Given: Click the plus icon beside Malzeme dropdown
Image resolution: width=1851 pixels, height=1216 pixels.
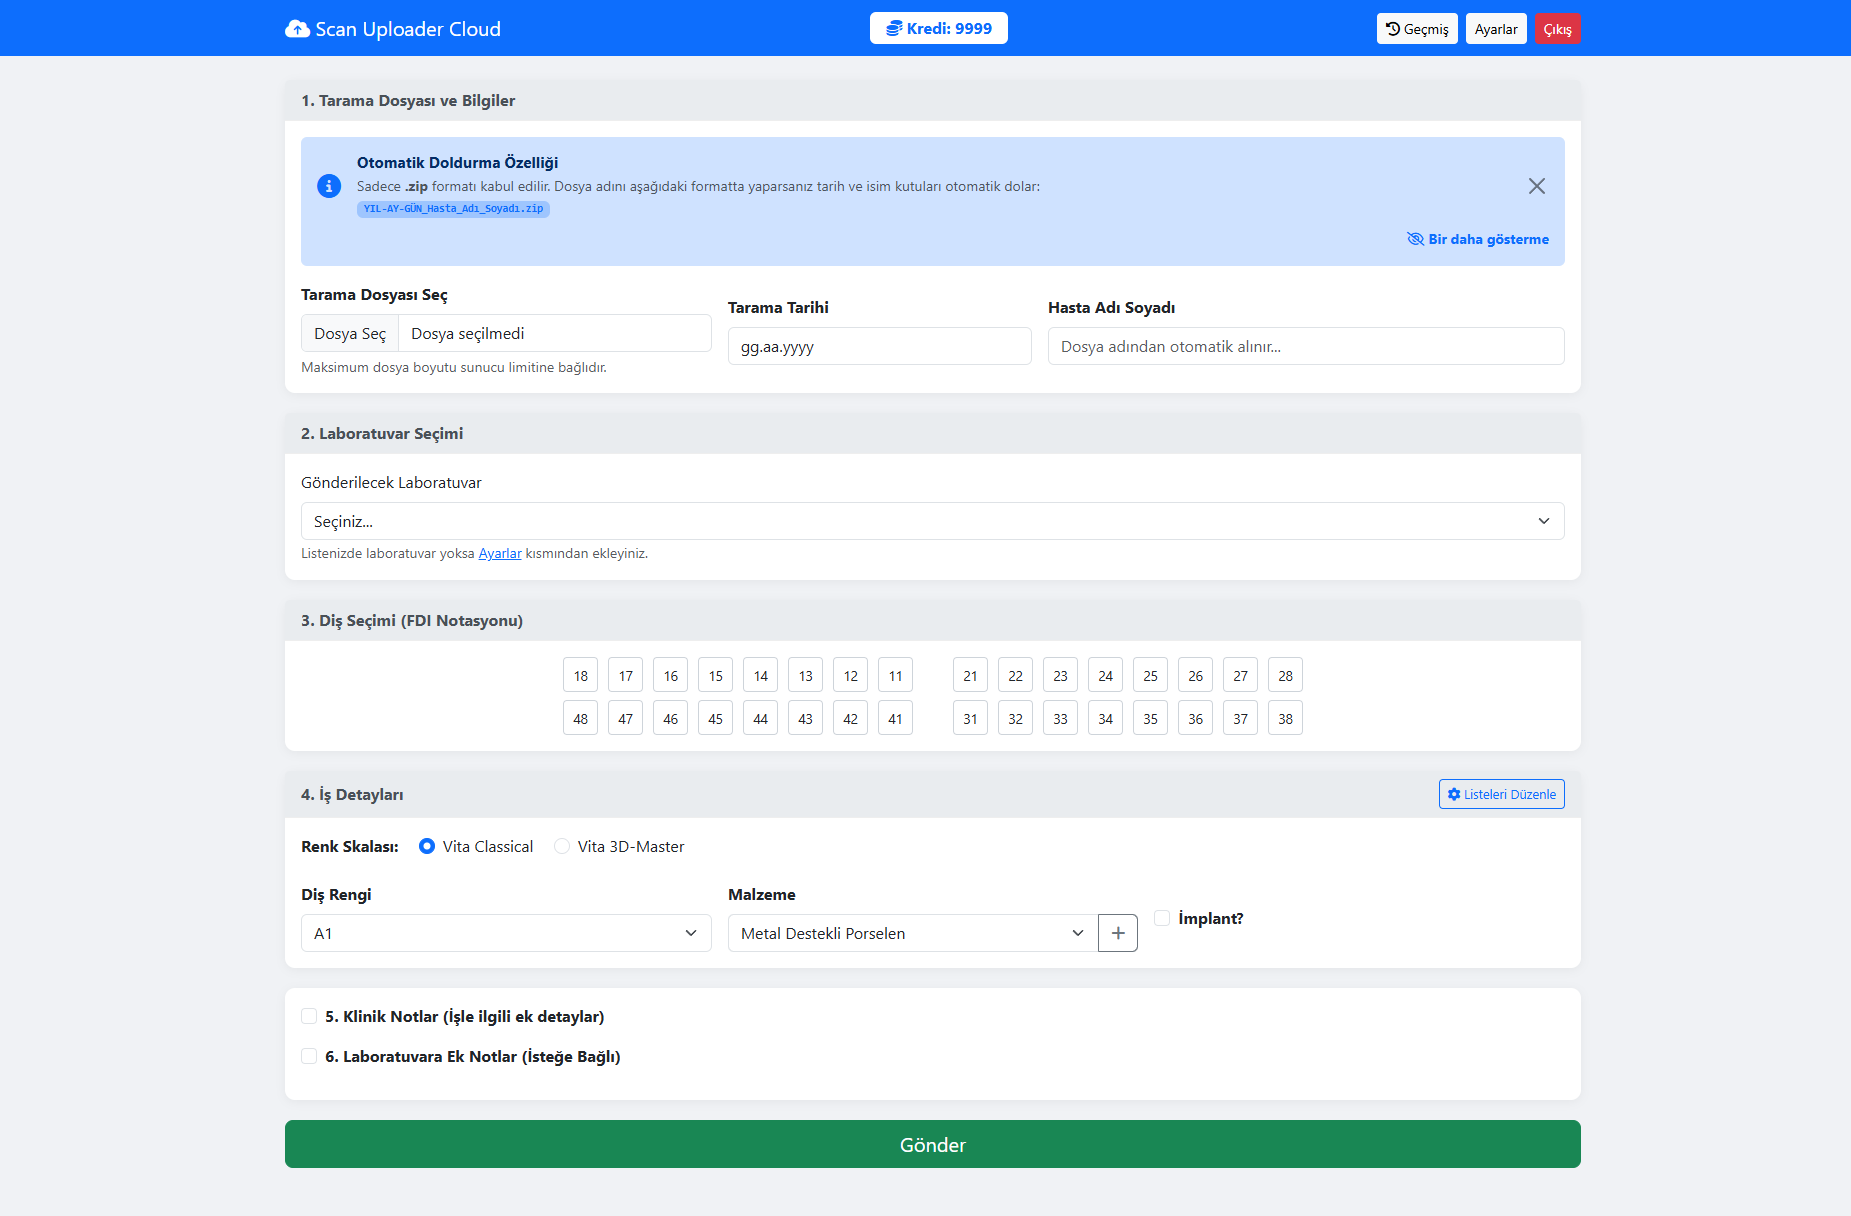Looking at the screenshot, I should tap(1117, 932).
